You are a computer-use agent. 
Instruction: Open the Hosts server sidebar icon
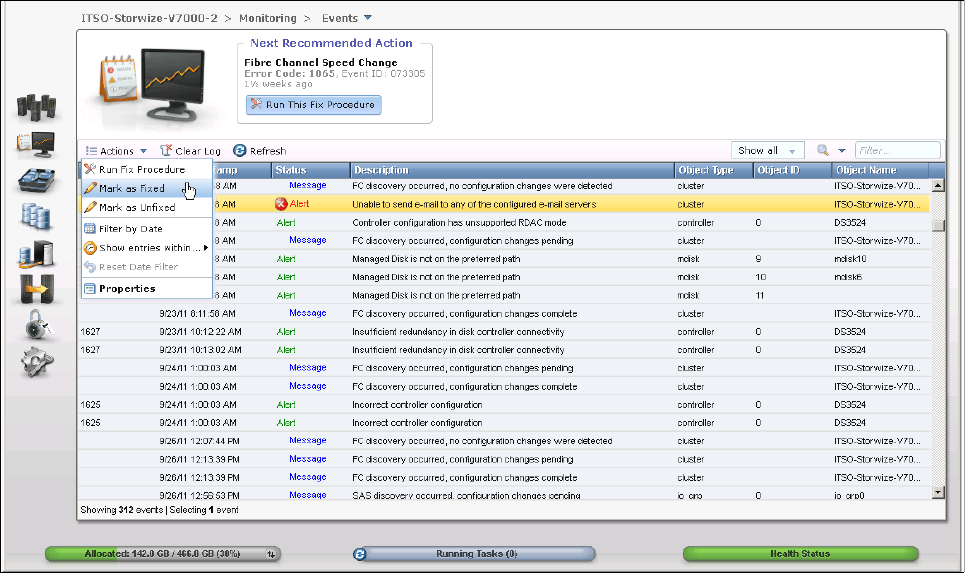36,253
